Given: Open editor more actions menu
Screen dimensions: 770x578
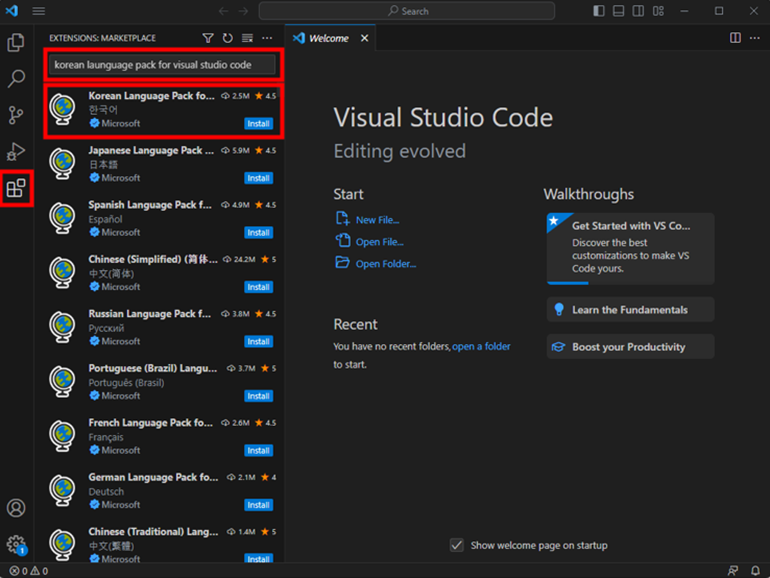Looking at the screenshot, I should pos(755,38).
